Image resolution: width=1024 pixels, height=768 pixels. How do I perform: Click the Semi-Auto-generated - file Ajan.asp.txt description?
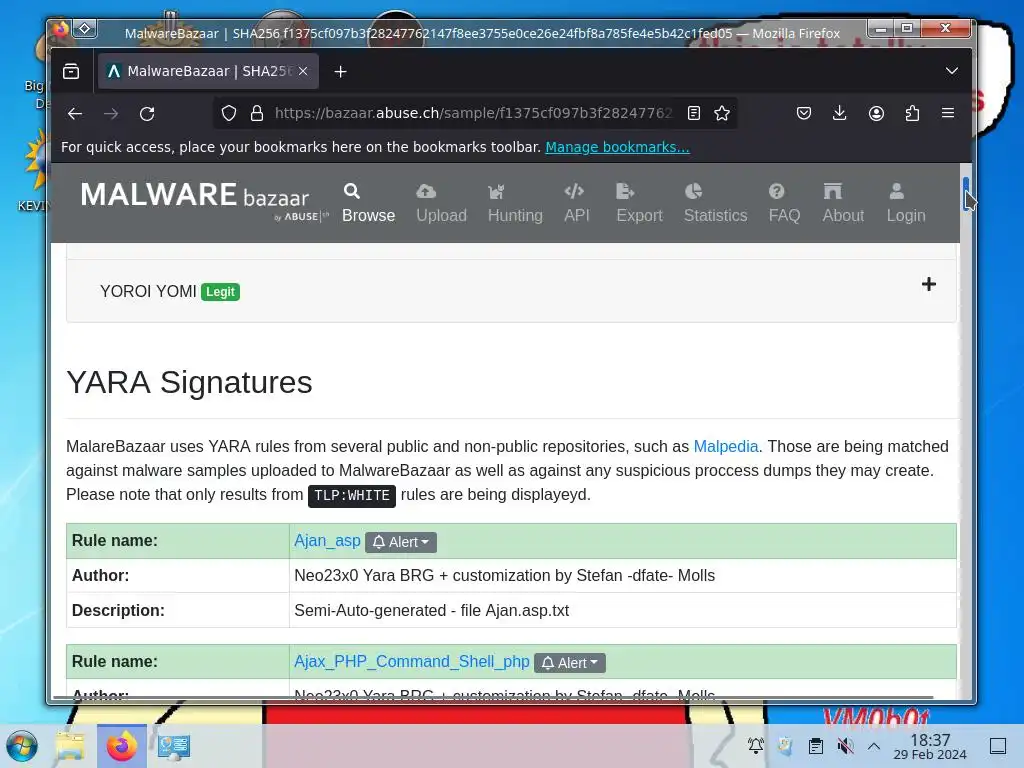tap(432, 611)
